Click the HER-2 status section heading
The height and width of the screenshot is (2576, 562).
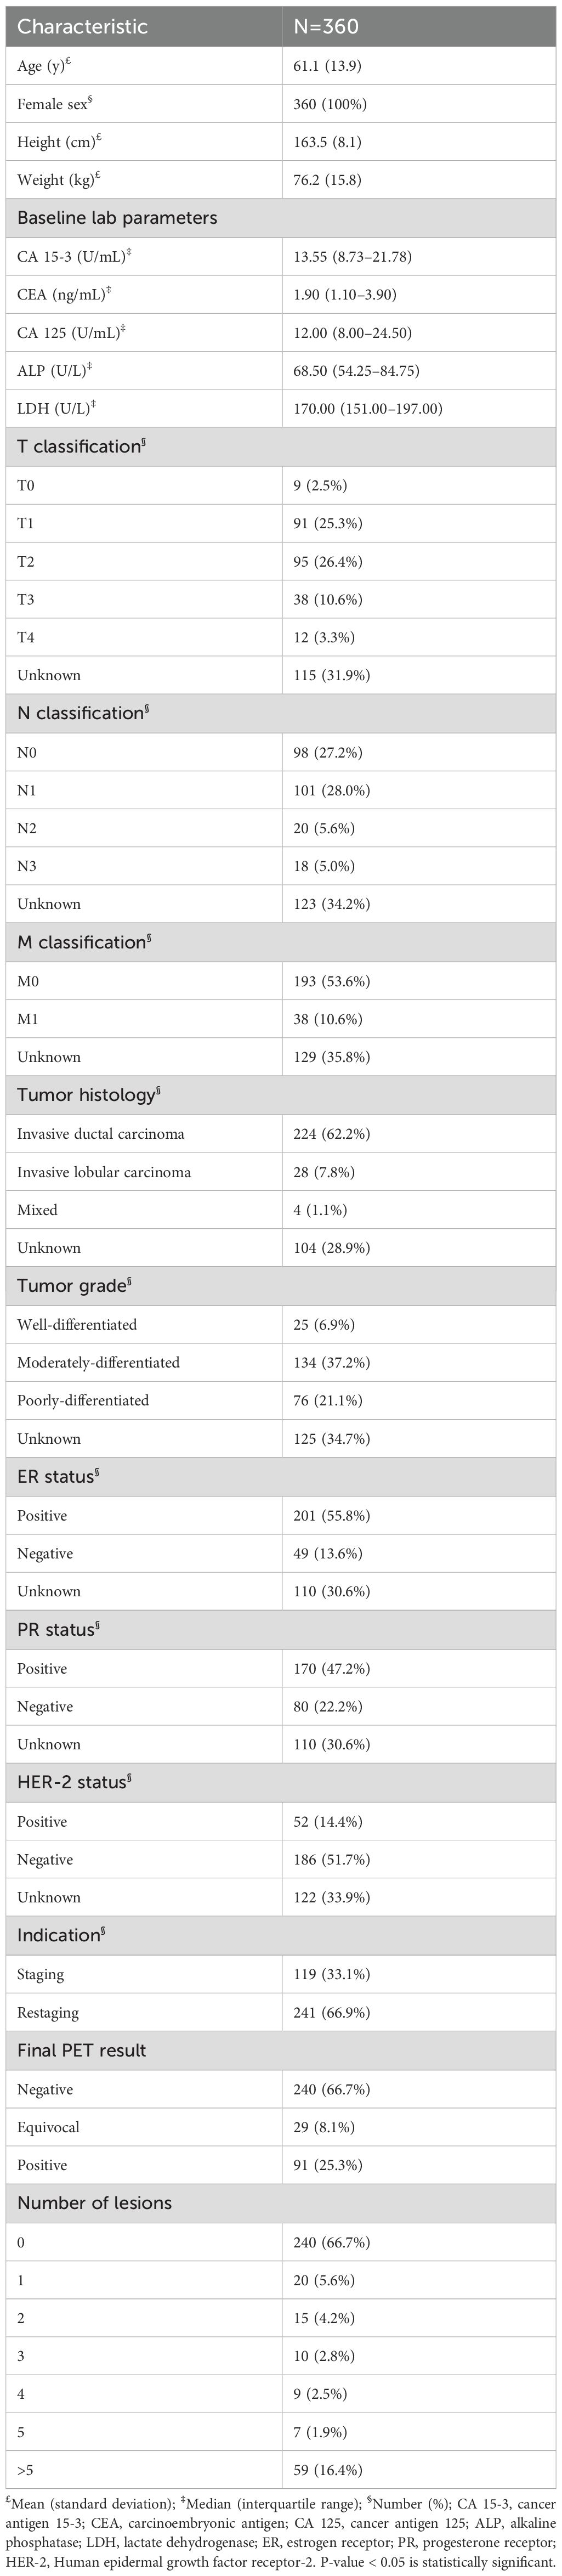click(74, 1782)
